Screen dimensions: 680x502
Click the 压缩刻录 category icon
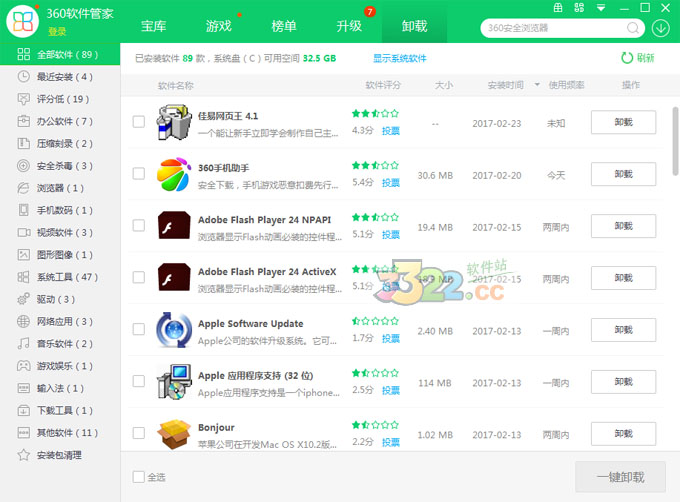click(x=23, y=143)
